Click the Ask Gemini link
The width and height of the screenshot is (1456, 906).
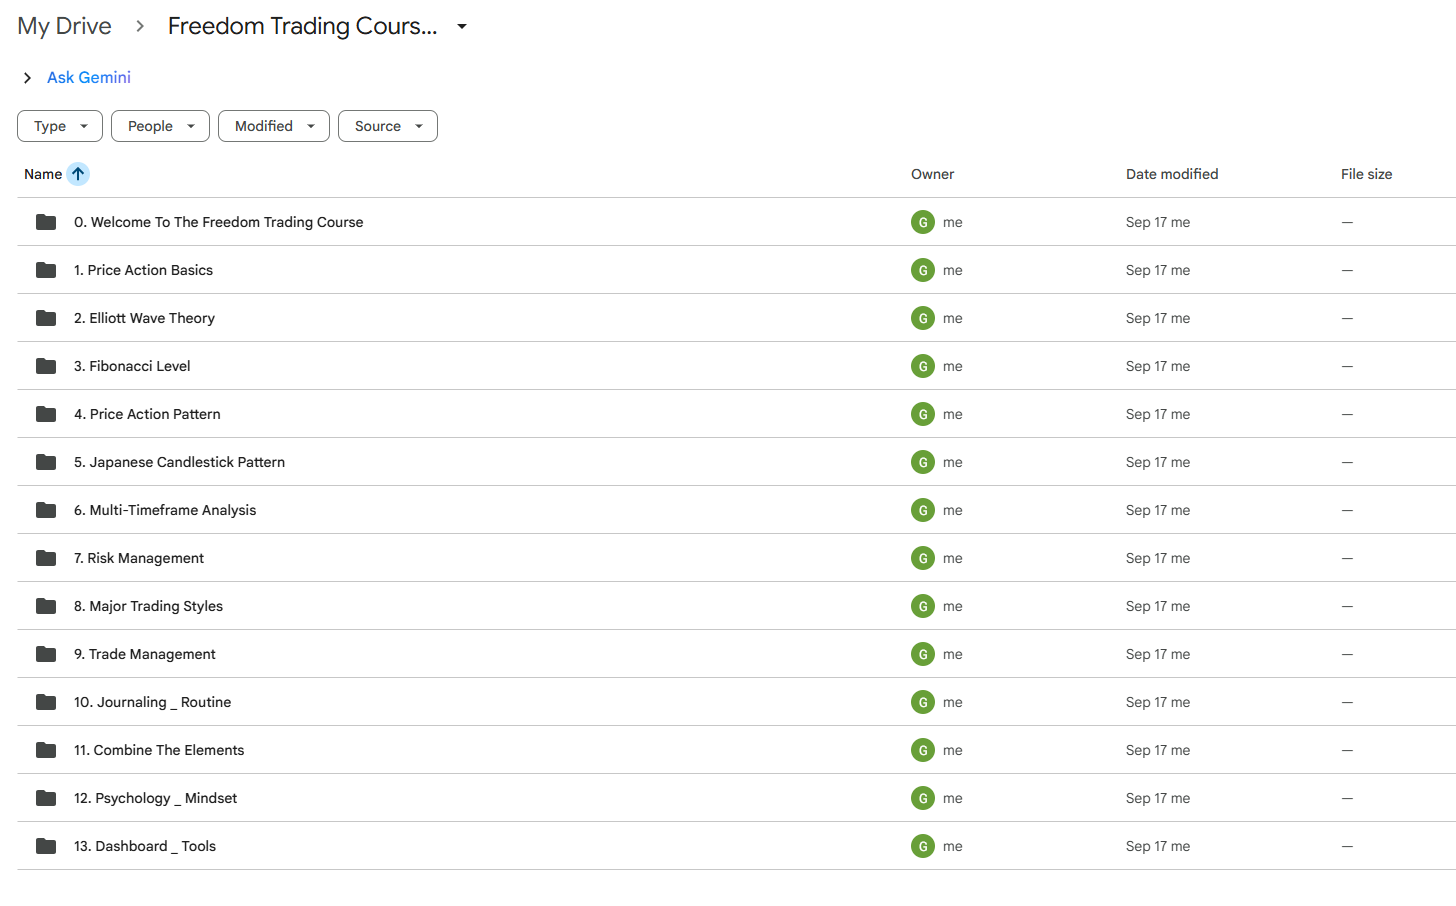pos(89,77)
